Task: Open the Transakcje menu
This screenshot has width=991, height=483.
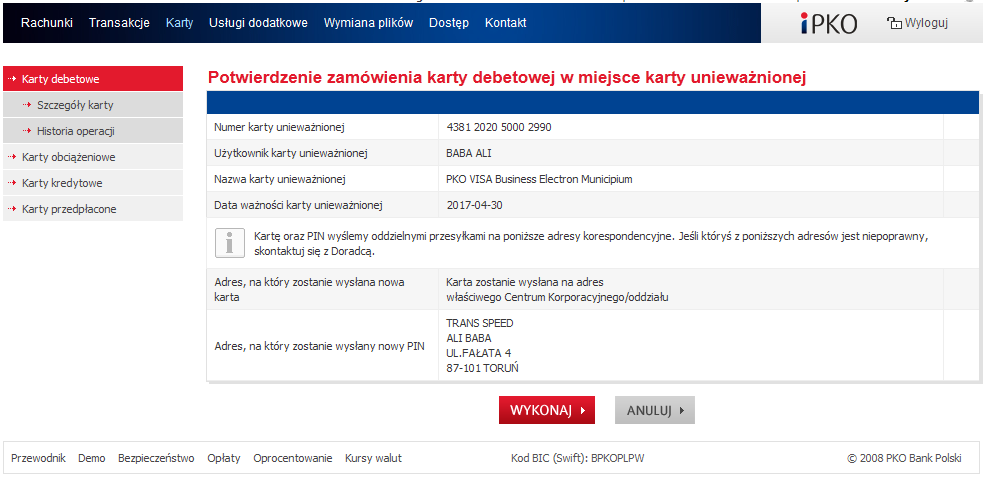Action: pyautogui.click(x=119, y=23)
